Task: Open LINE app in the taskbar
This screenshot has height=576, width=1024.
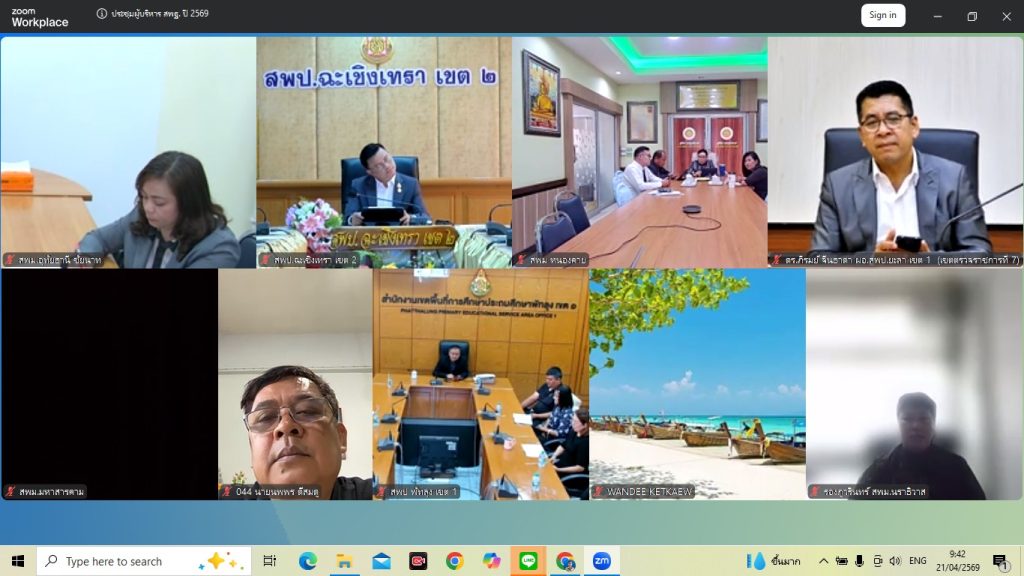Action: point(528,561)
